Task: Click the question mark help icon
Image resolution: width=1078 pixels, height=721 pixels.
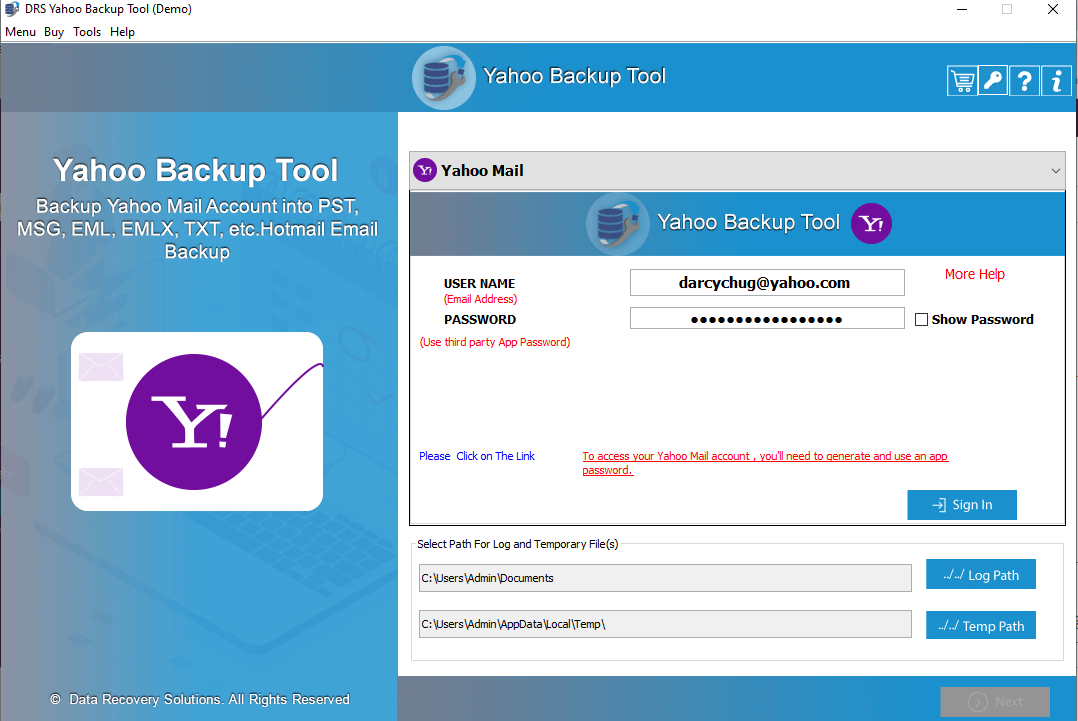Action: (x=1024, y=81)
